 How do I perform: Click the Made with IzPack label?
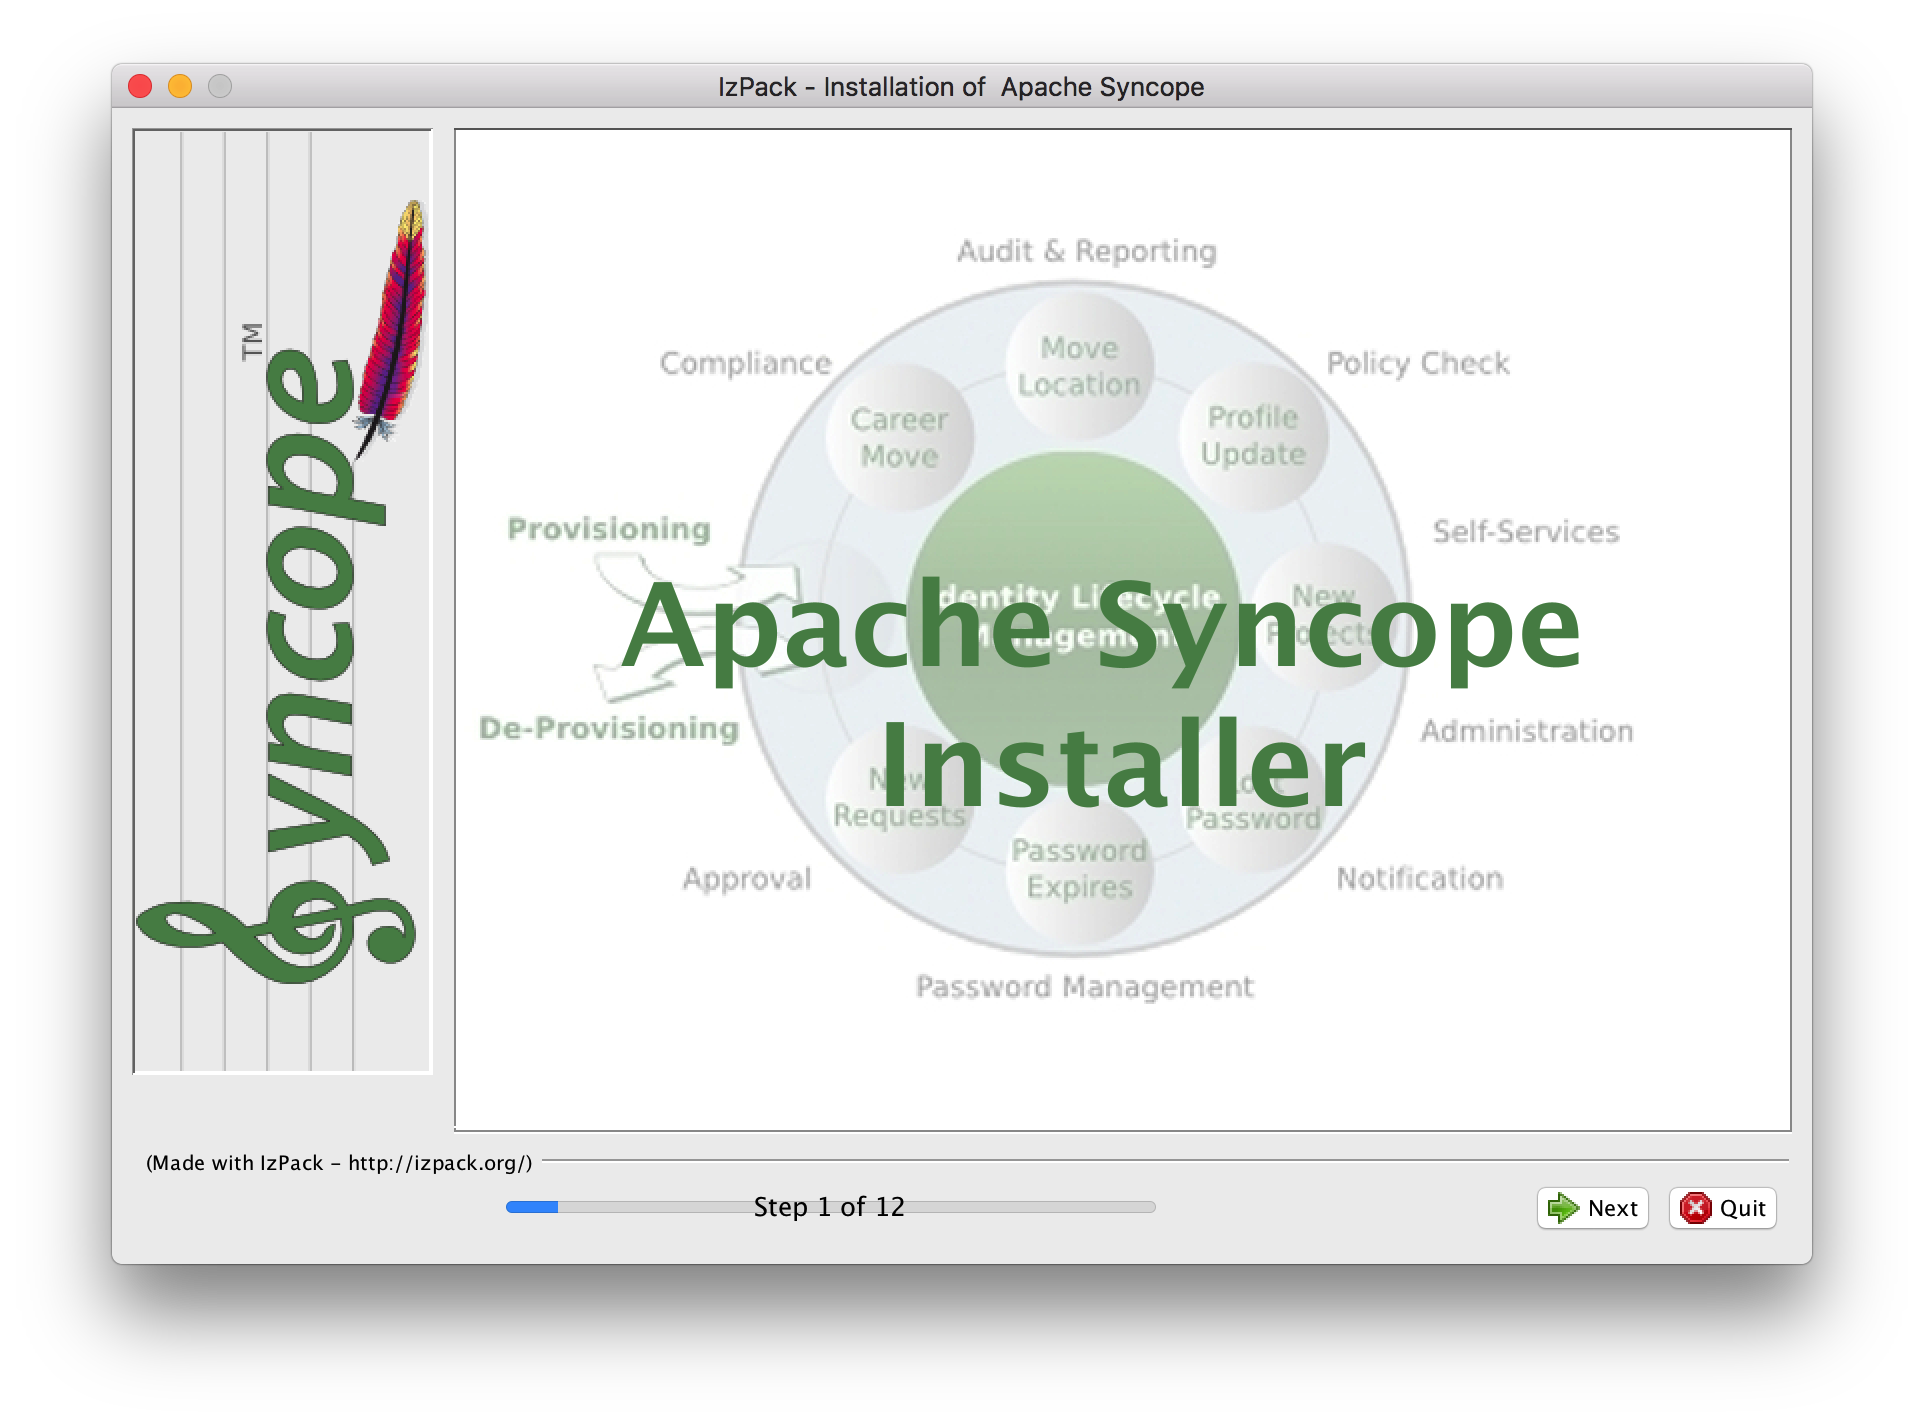tap(339, 1163)
